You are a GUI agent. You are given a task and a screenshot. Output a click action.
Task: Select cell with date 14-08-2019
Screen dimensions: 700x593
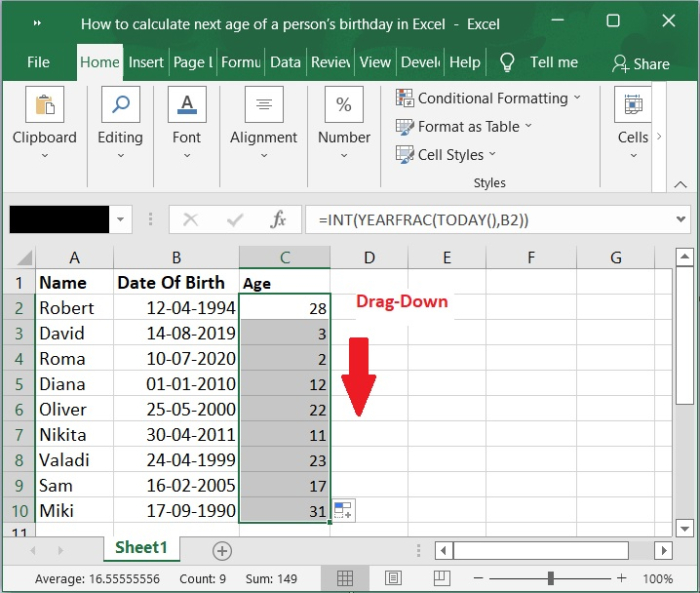(x=176, y=333)
